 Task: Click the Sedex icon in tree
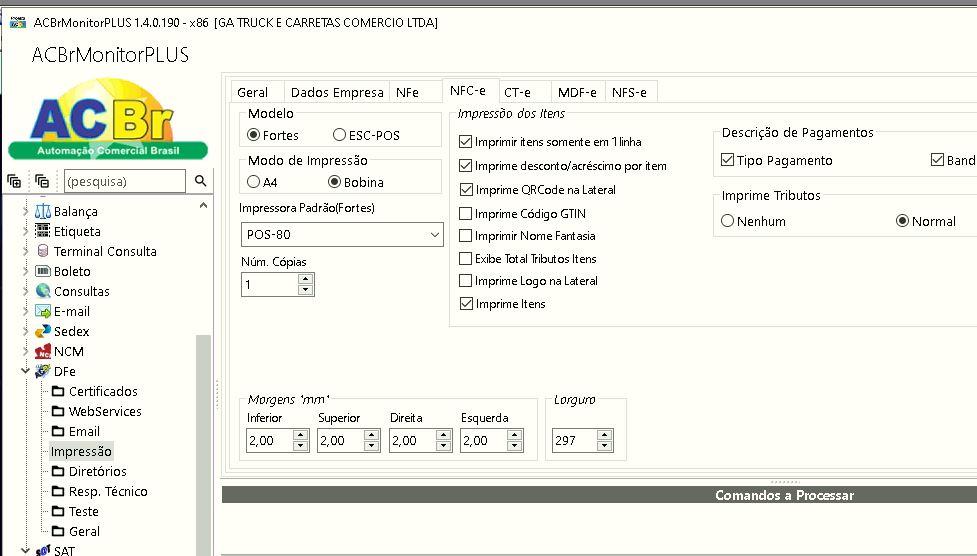(x=42, y=331)
